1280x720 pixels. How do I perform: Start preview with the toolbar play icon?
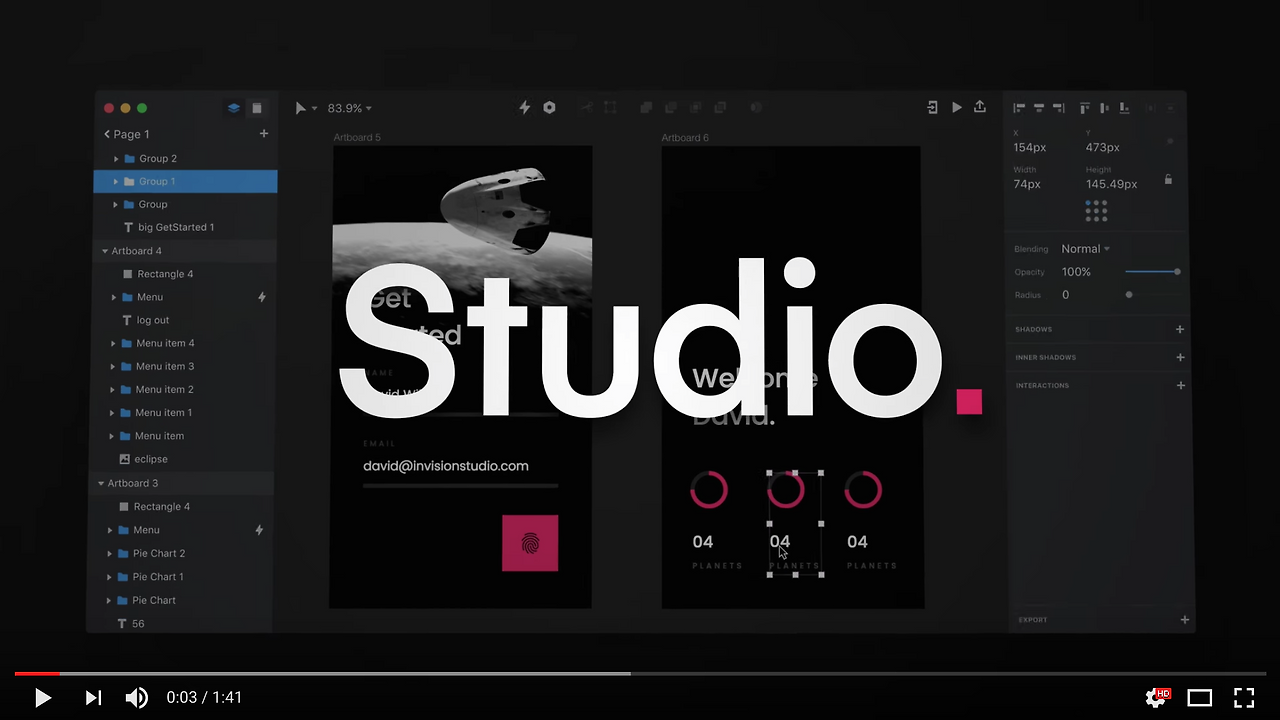(x=957, y=107)
